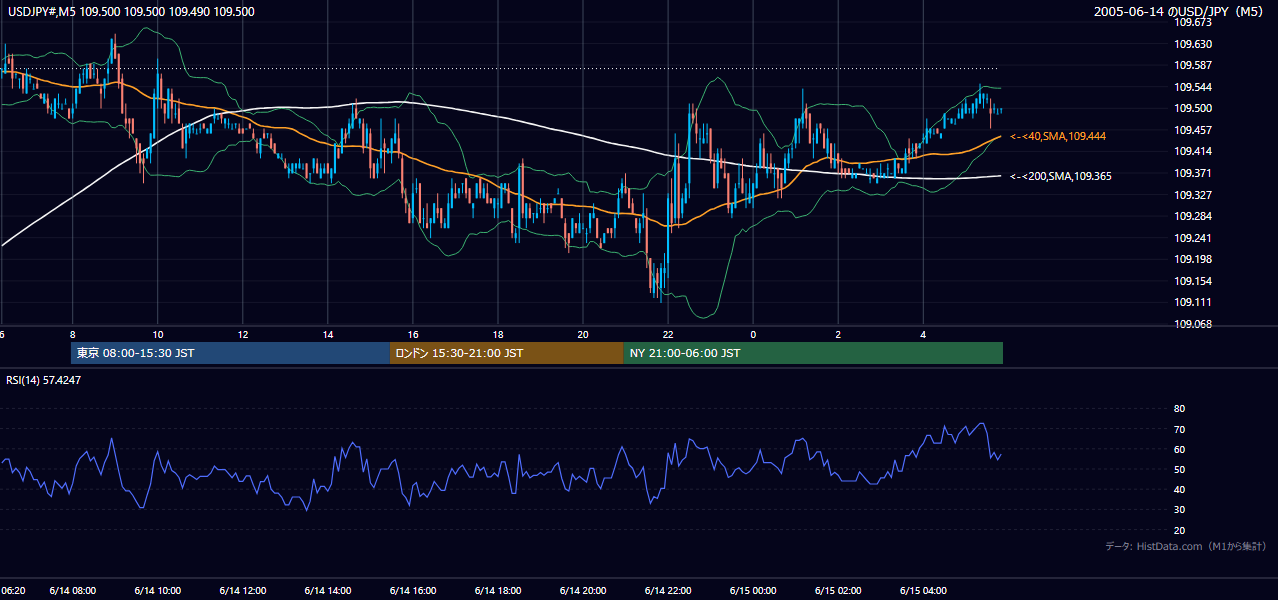
Task: Select the 200 SMA 109.365 label
Action: pos(1061,176)
